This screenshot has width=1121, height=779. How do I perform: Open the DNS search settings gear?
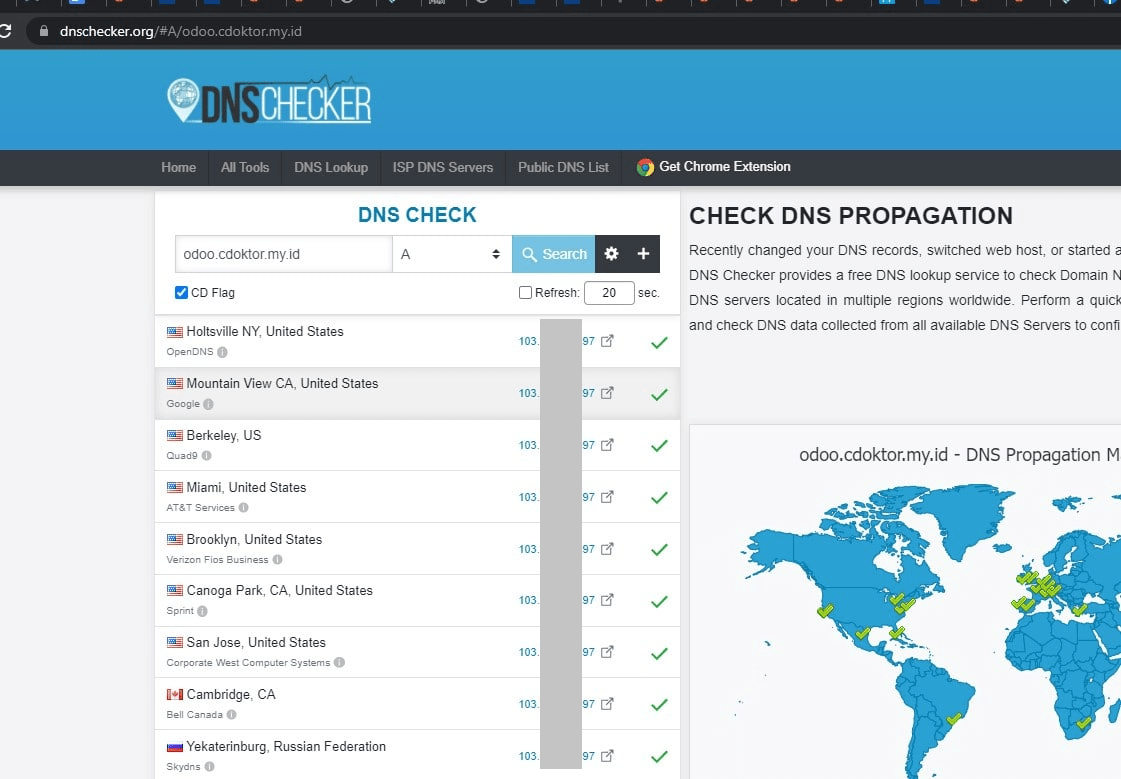(x=611, y=254)
